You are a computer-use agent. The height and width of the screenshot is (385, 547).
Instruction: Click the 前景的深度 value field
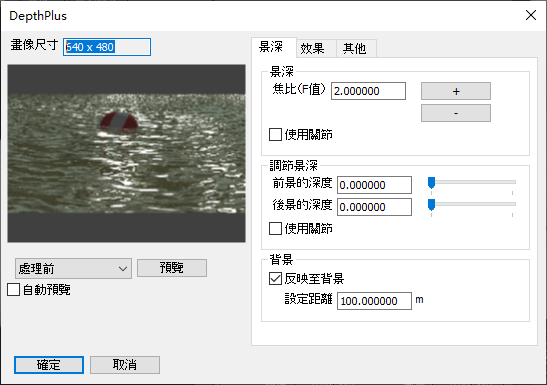[374, 185]
